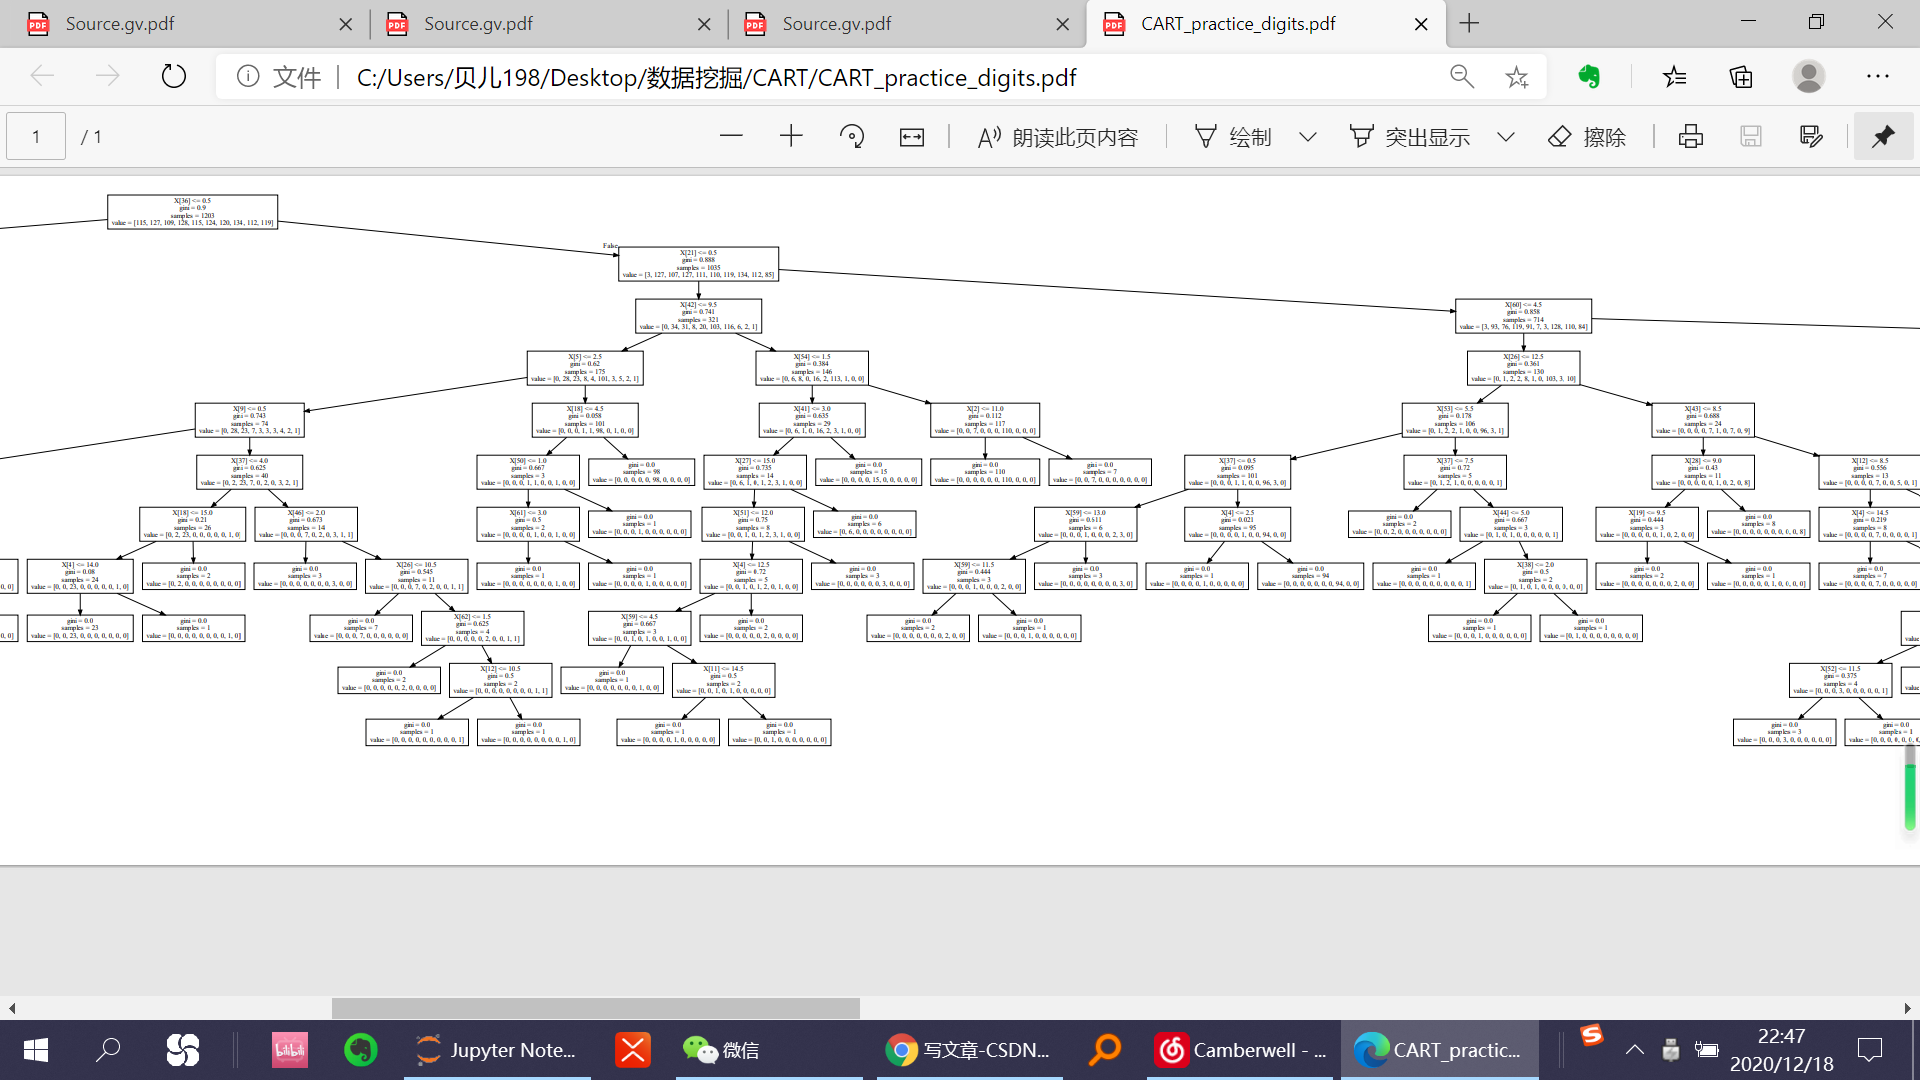Open the Evernote extension icon
This screenshot has height=1080, width=1920.
pyautogui.click(x=1589, y=77)
